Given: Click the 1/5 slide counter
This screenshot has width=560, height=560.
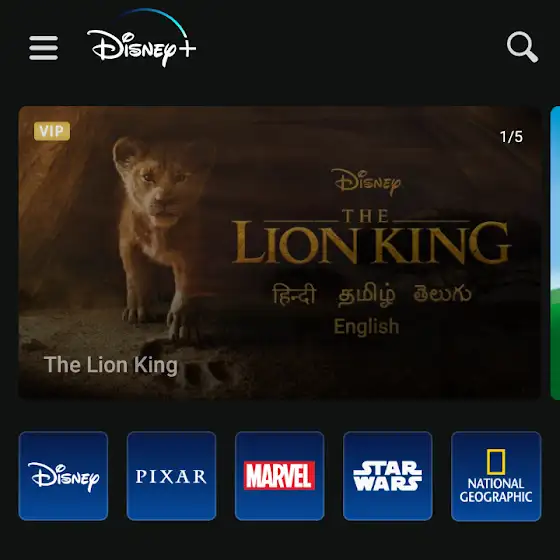Looking at the screenshot, I should [x=511, y=137].
